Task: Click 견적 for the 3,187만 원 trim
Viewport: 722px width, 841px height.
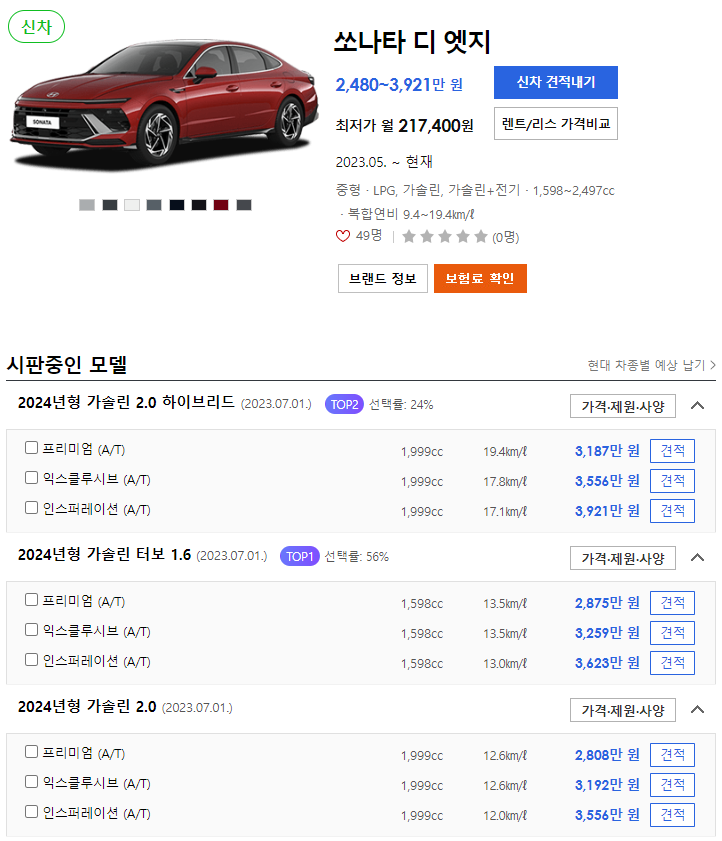Action: [x=672, y=451]
